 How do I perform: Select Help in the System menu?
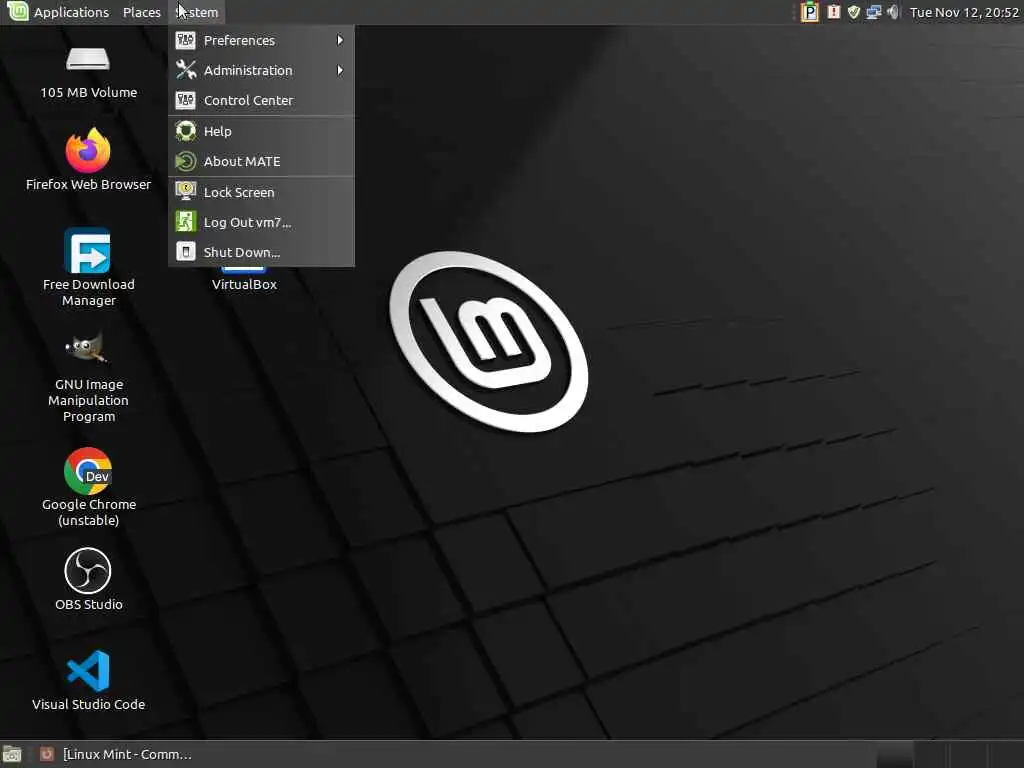(x=261, y=131)
